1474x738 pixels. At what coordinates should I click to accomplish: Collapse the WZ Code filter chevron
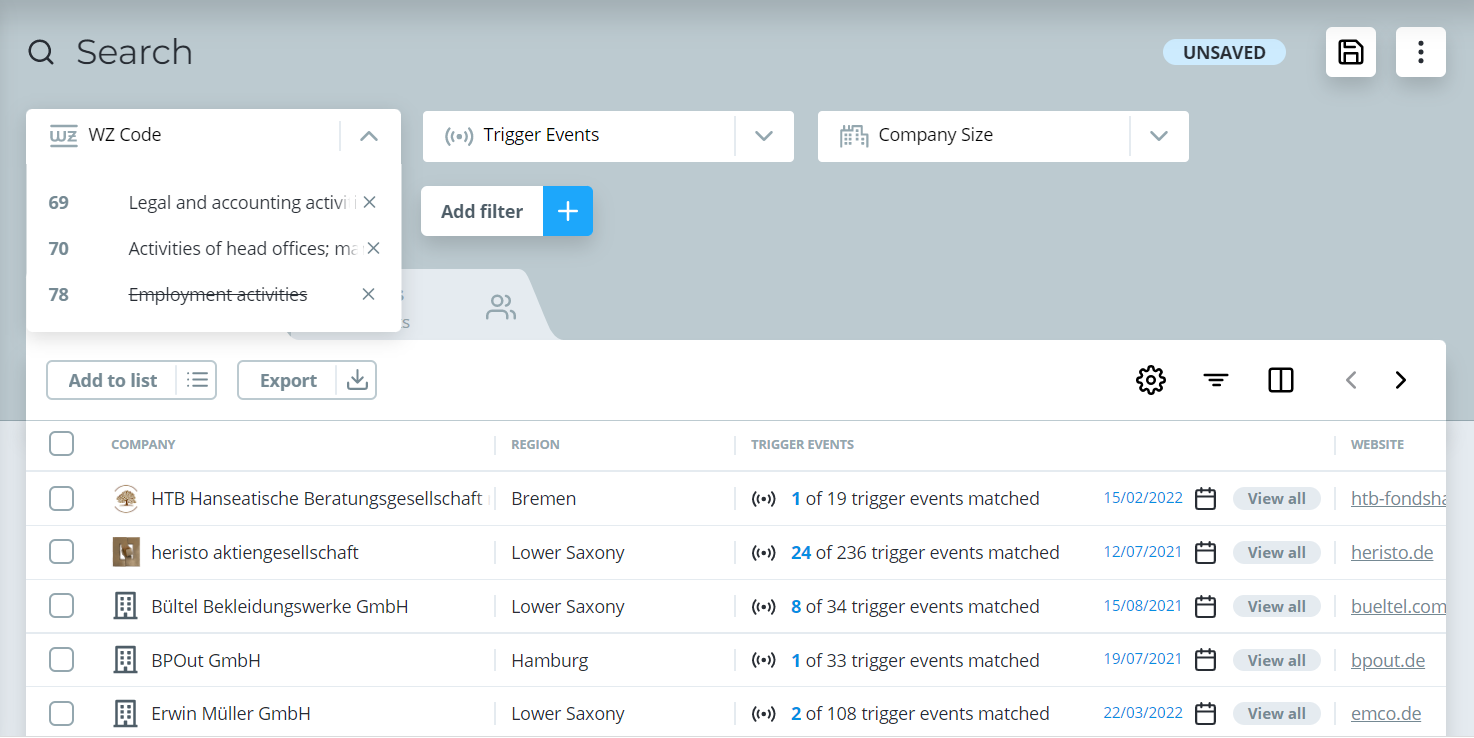point(369,136)
